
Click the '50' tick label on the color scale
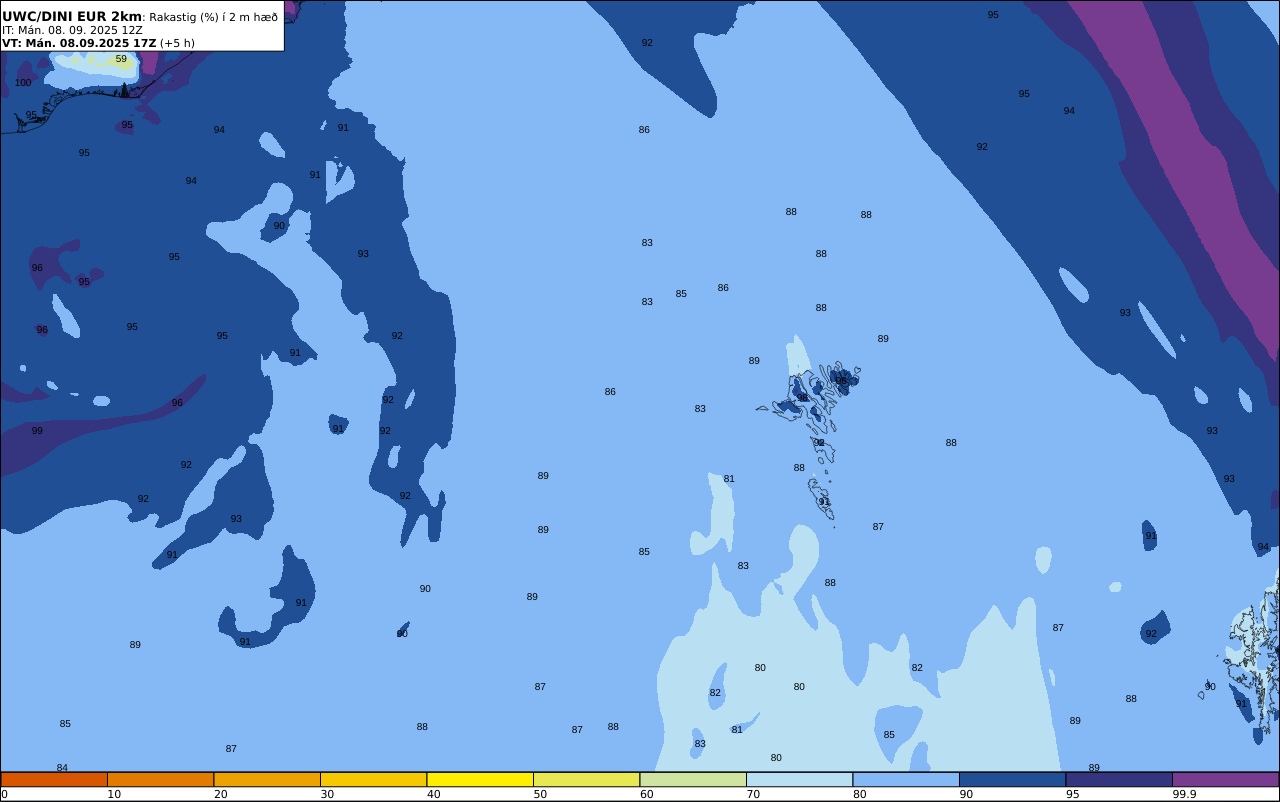(x=540, y=794)
